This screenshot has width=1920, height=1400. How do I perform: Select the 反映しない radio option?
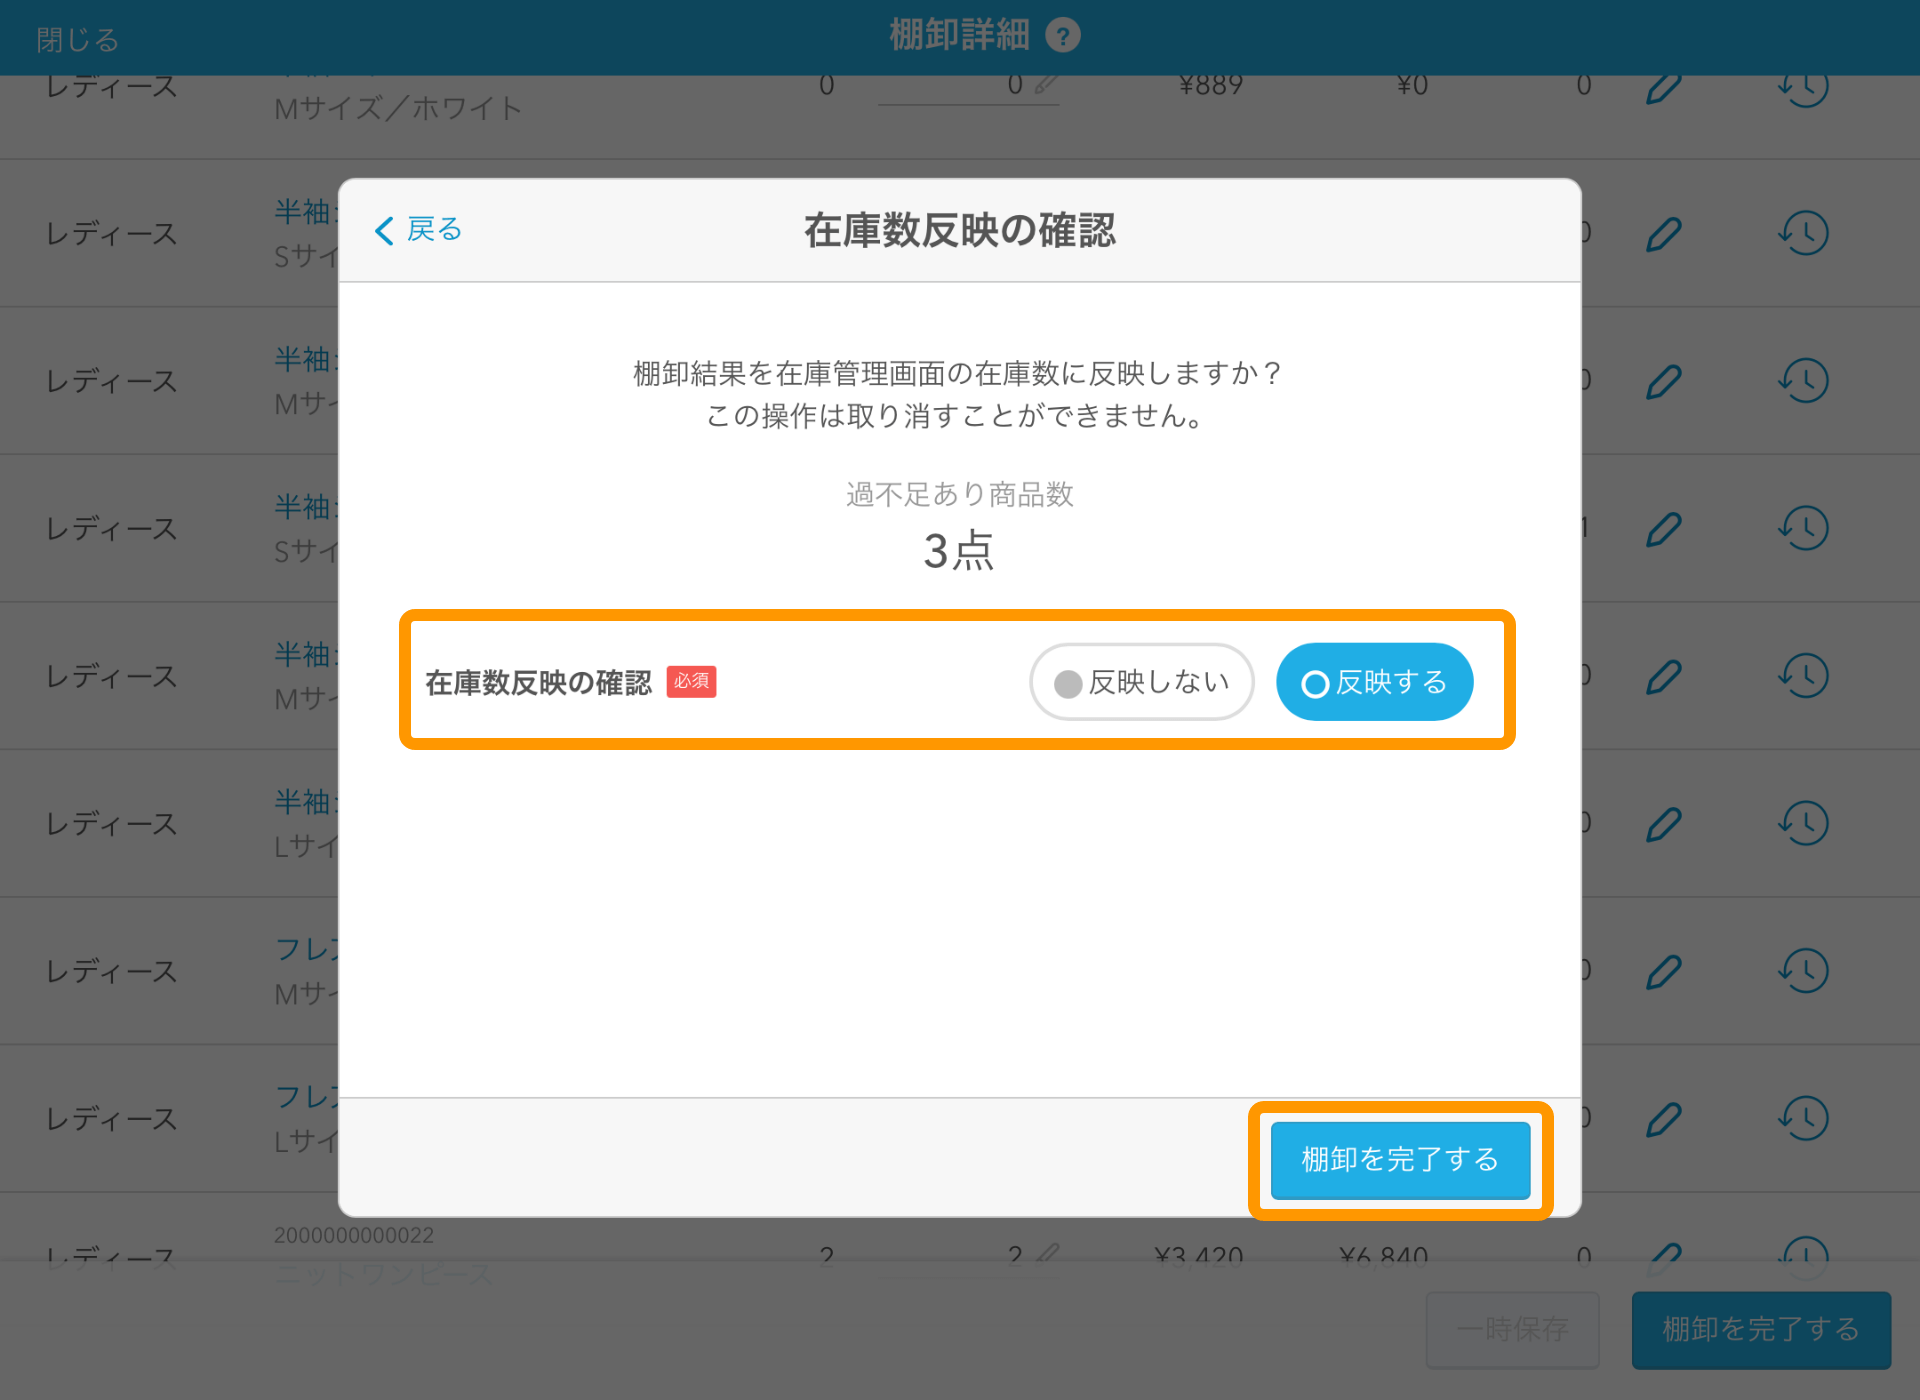(x=1141, y=682)
